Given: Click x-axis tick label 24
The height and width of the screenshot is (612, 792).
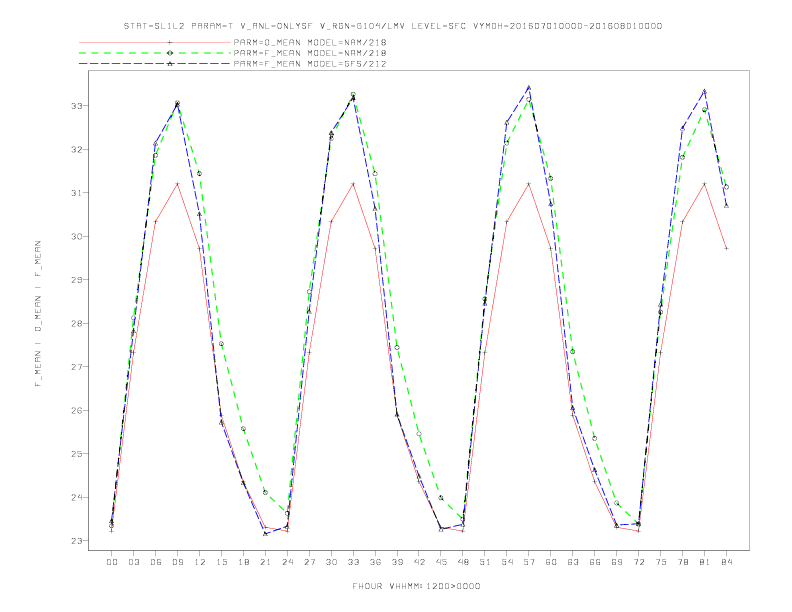Looking at the screenshot, I should (287, 562).
